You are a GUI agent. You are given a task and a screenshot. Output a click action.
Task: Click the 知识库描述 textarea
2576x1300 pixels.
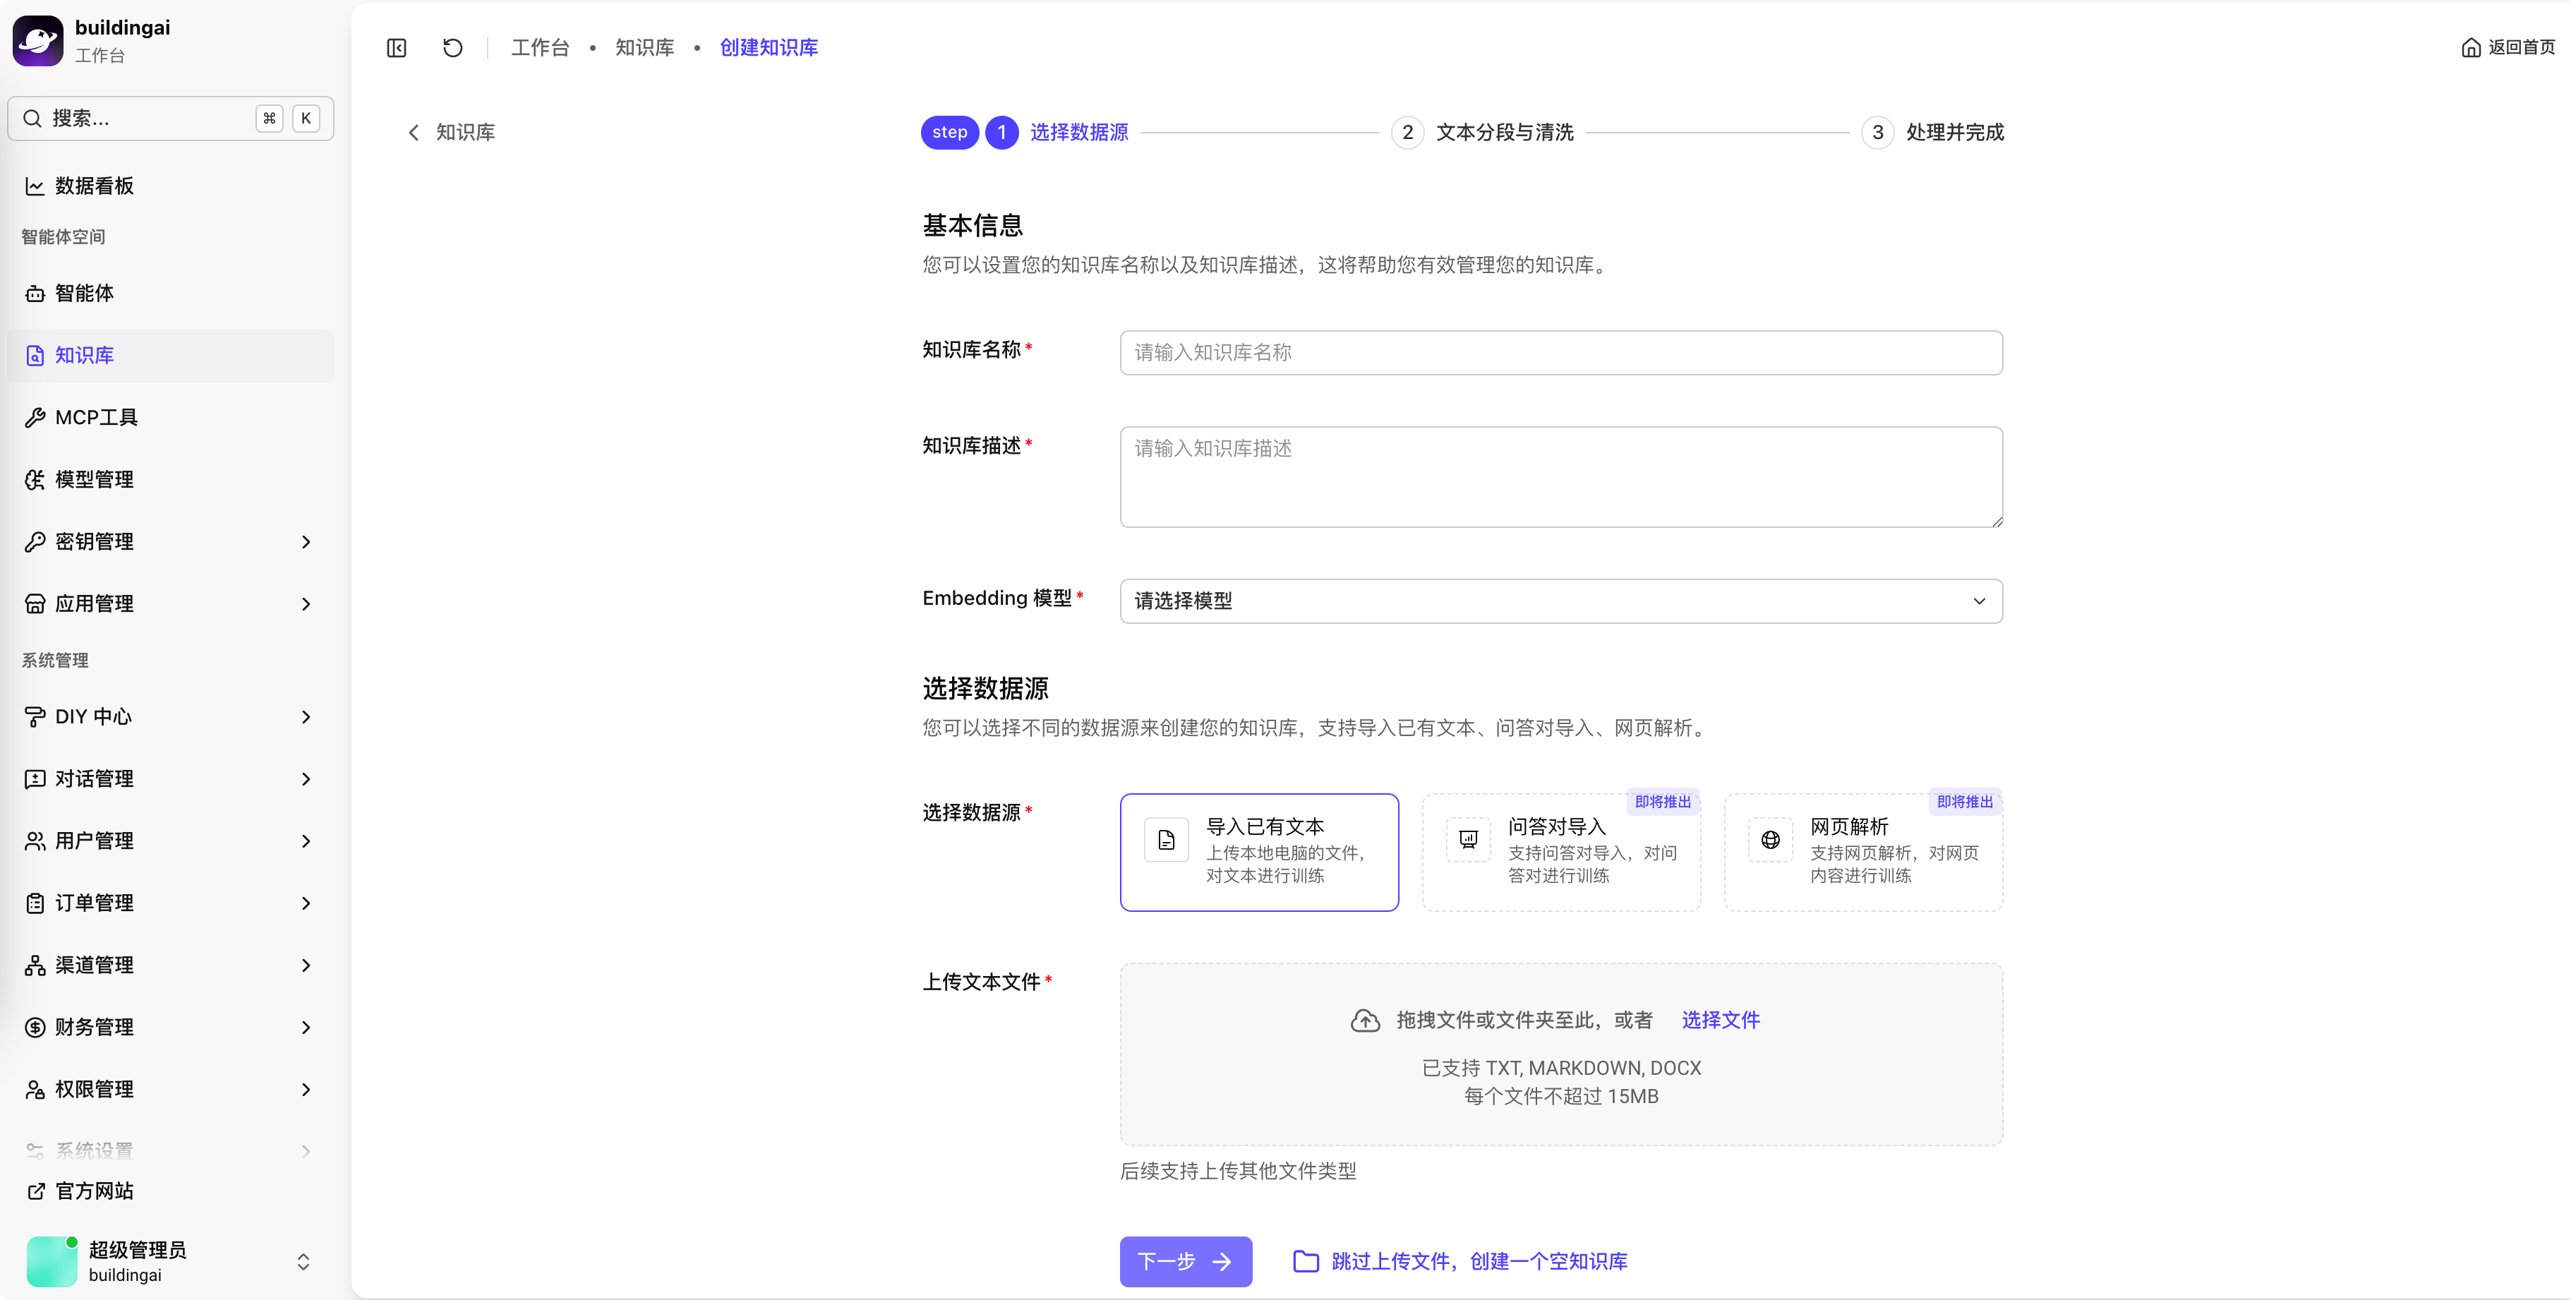point(1561,477)
